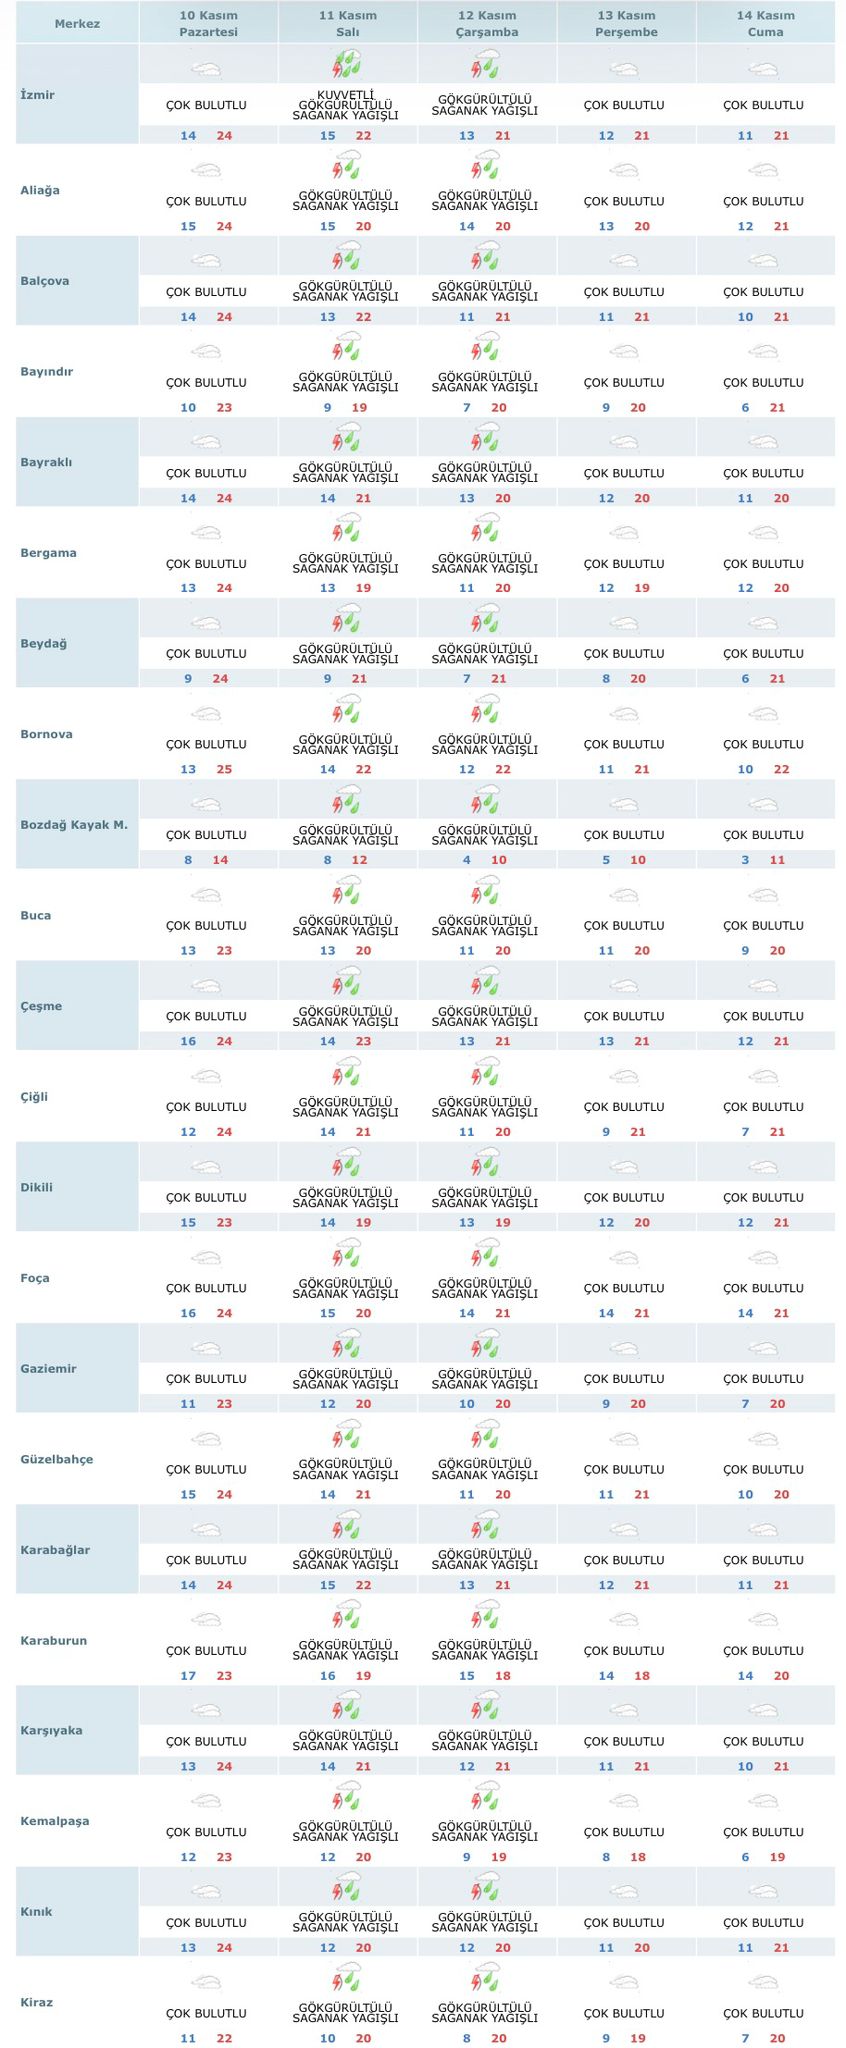Click the Merkez header cell

point(77,23)
